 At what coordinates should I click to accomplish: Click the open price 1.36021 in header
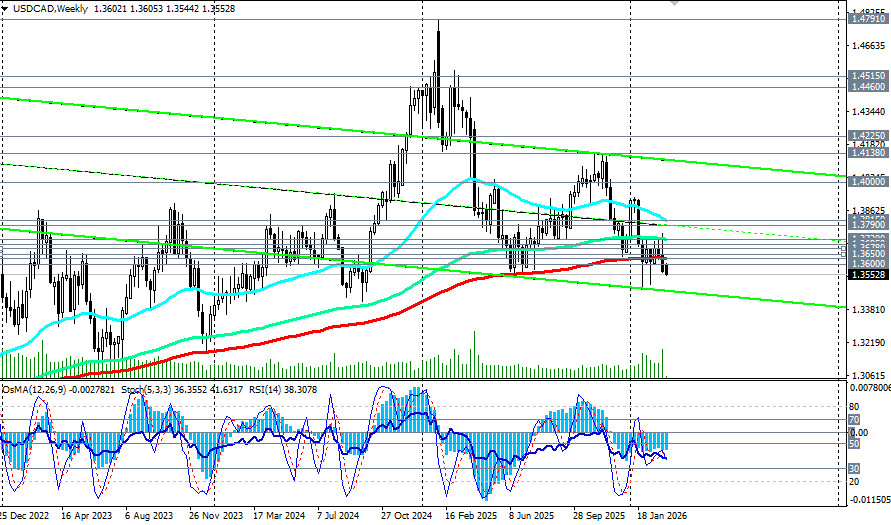coord(109,9)
